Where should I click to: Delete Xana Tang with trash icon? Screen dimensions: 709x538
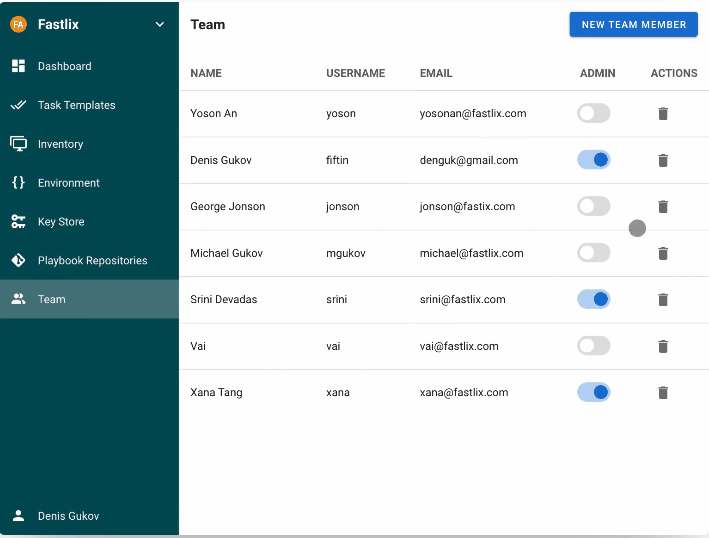coord(663,392)
